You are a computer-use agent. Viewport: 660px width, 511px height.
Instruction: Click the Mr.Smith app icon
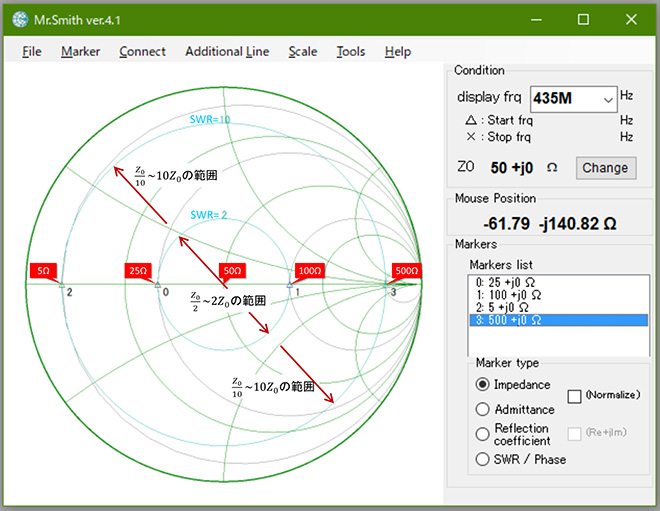(x=20, y=19)
